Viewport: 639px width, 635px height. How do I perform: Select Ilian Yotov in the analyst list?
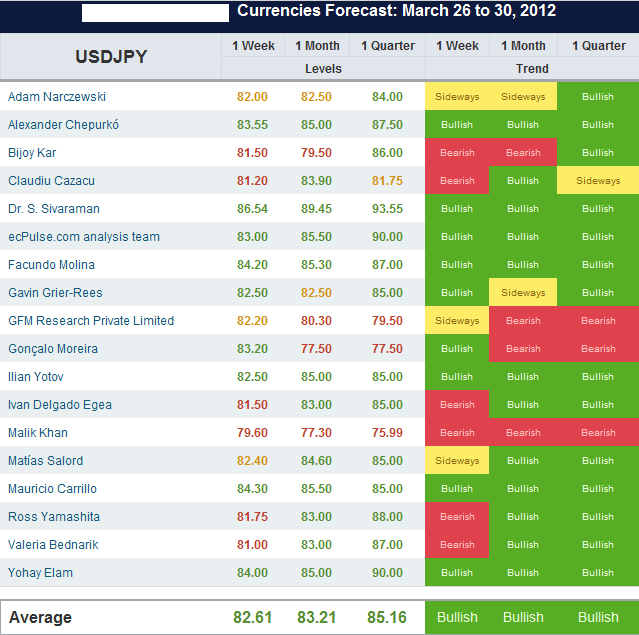click(36, 377)
